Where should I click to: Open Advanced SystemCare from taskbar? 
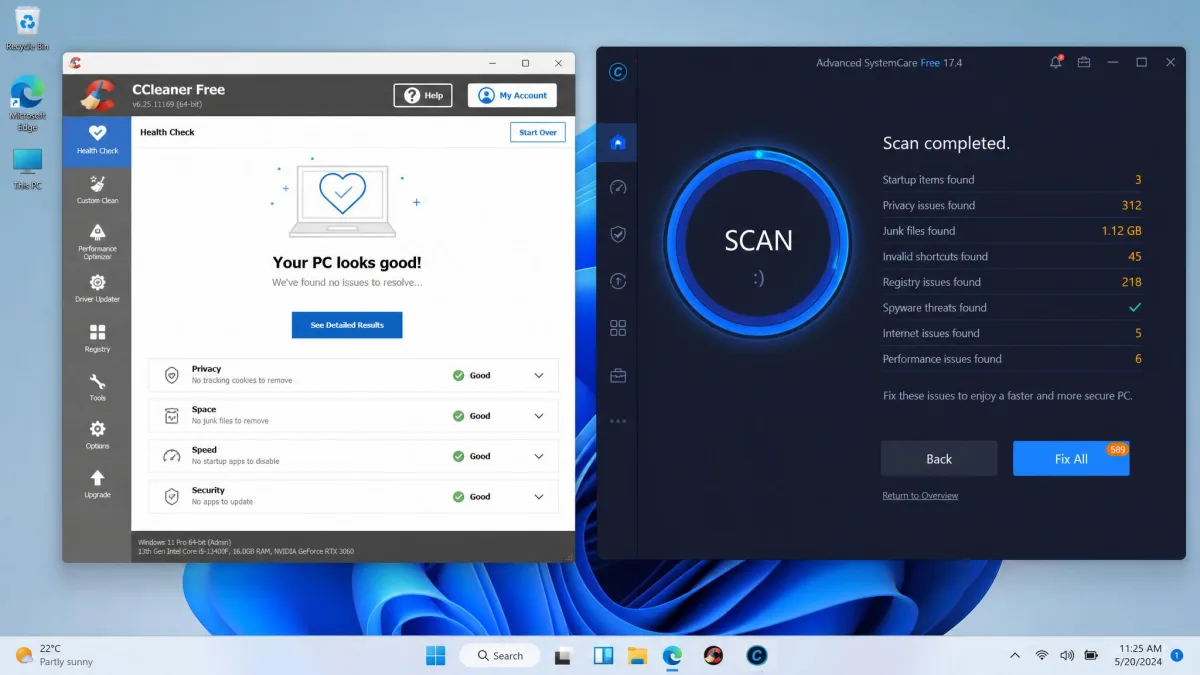click(757, 655)
